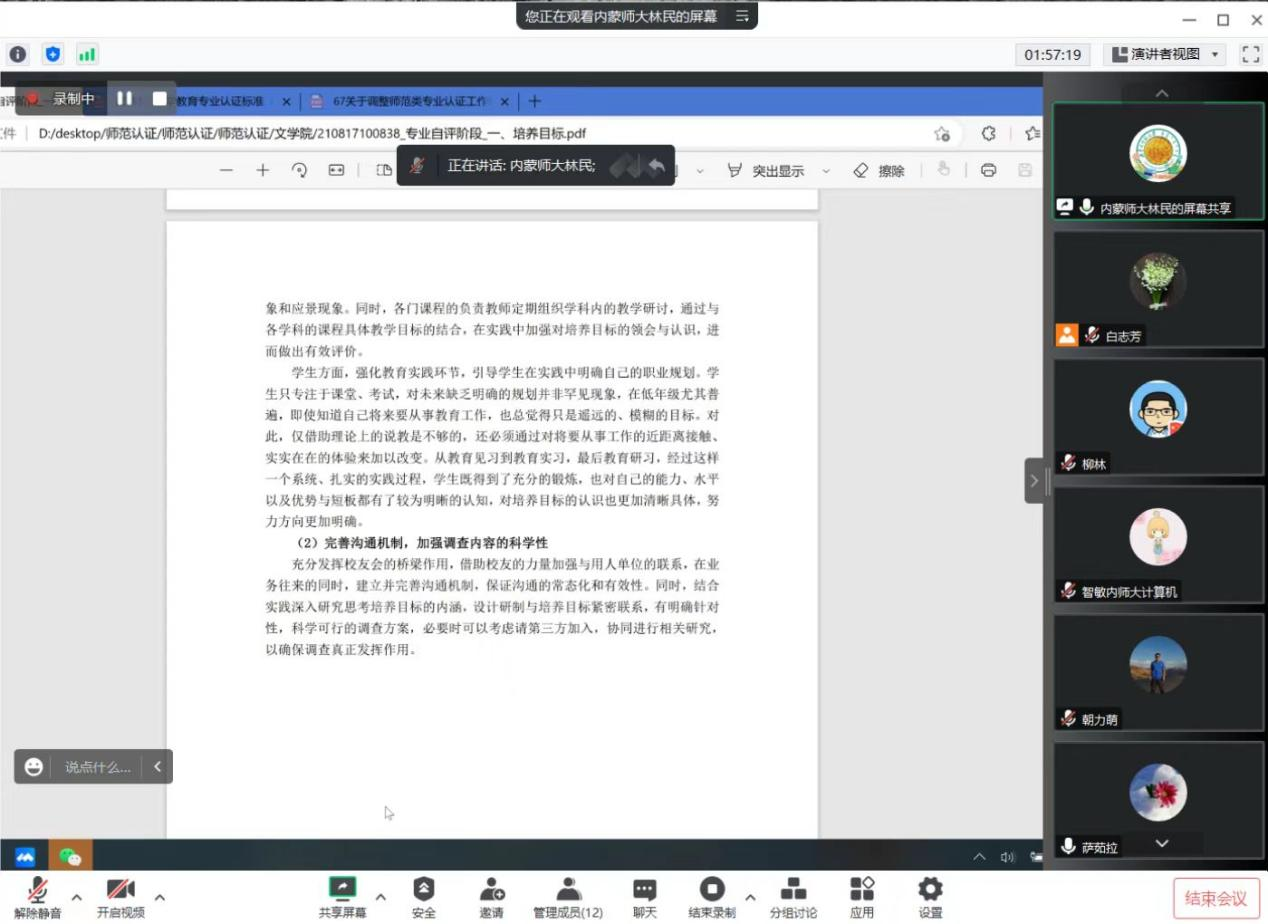Expand share options arrow beside 共享屏幕
Viewport: 1268px width, 924px height.
click(x=380, y=896)
